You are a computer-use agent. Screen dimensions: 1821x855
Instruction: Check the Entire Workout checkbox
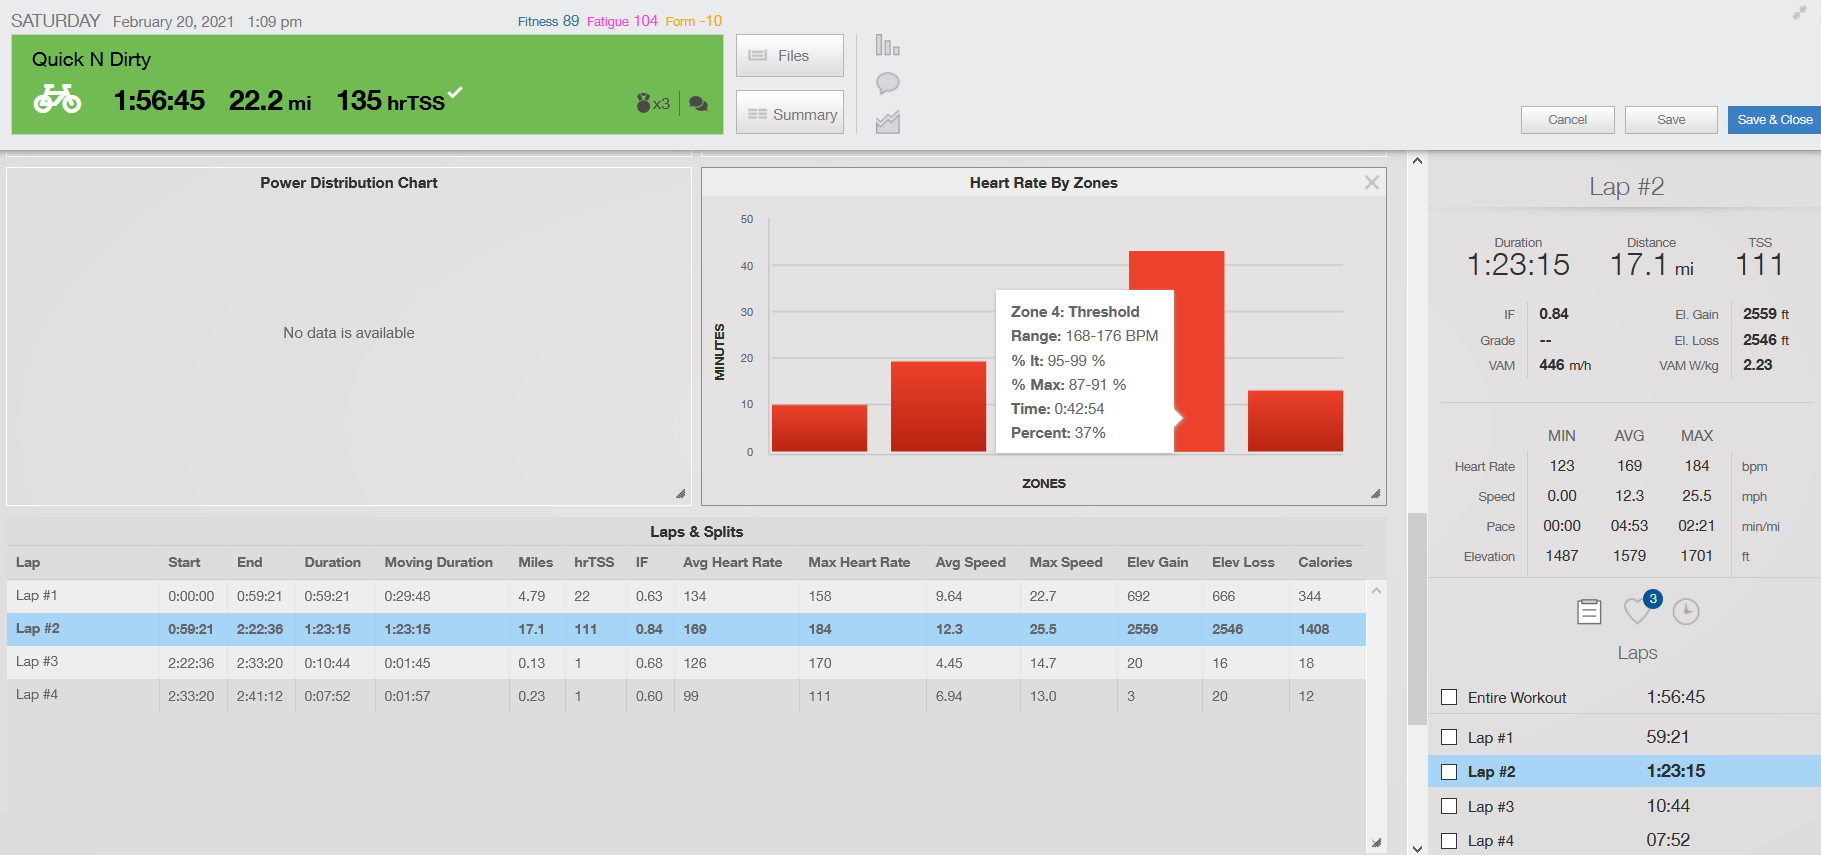click(1449, 697)
